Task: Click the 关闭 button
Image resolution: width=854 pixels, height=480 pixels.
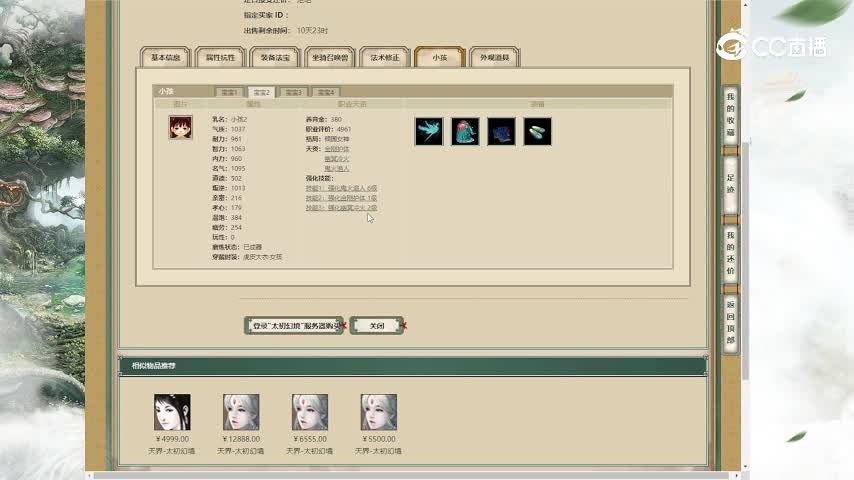Action: (x=376, y=326)
